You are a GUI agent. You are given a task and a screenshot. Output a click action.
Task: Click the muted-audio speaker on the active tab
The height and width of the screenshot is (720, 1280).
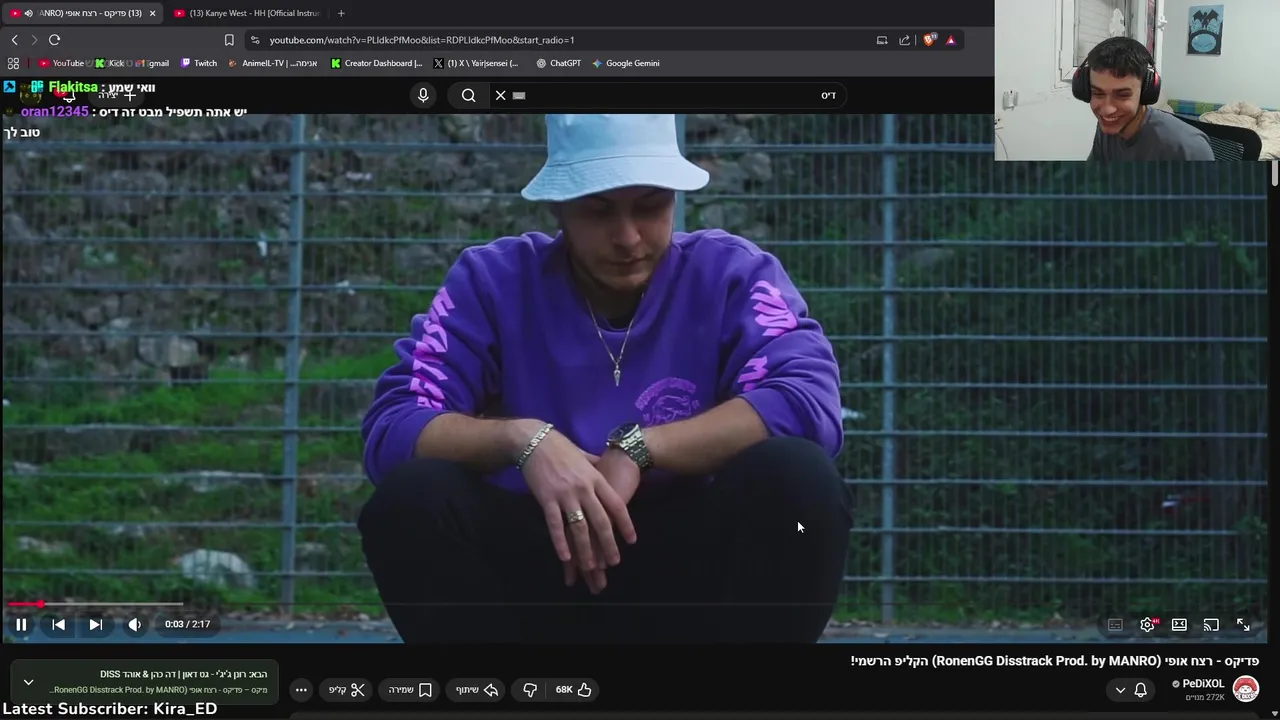[x=28, y=13]
